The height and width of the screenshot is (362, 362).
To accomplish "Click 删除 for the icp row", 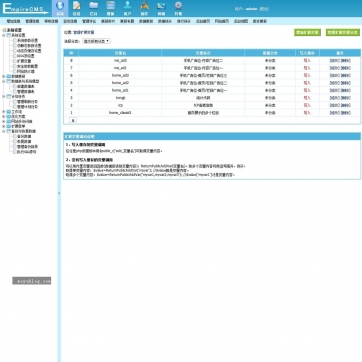I will click(x=346, y=105).
